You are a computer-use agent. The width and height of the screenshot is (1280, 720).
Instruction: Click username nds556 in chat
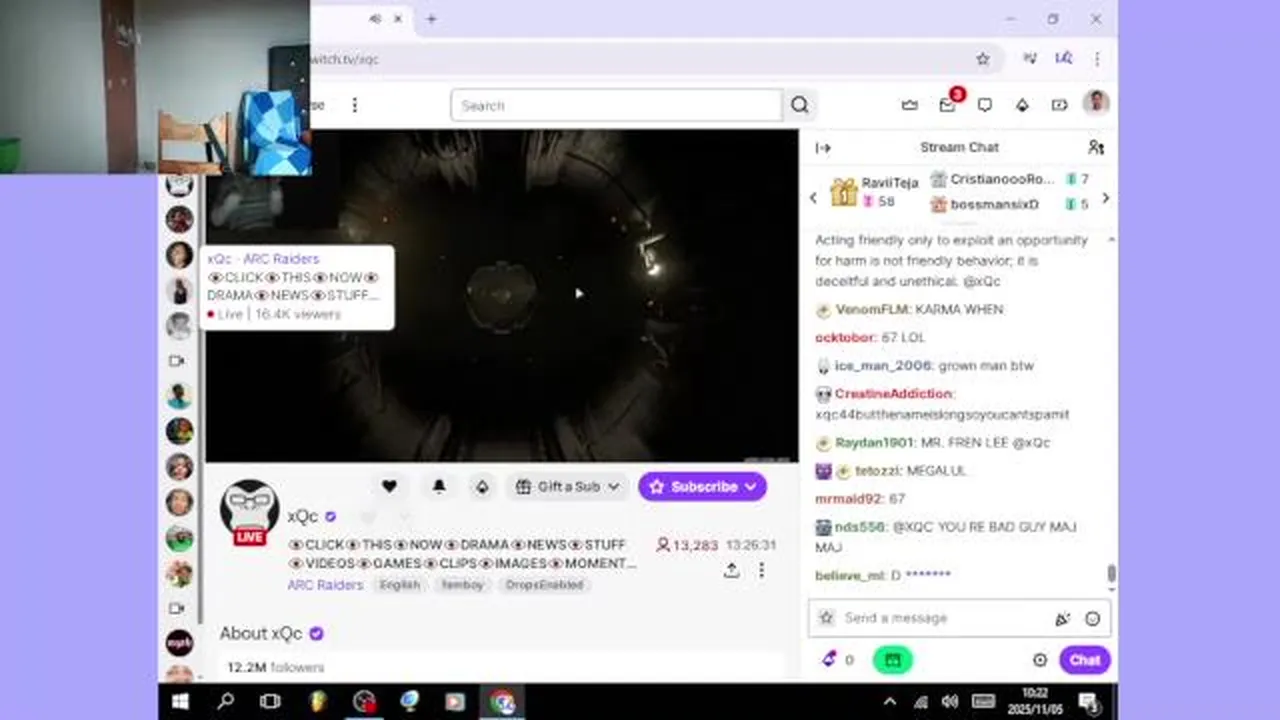(859, 526)
